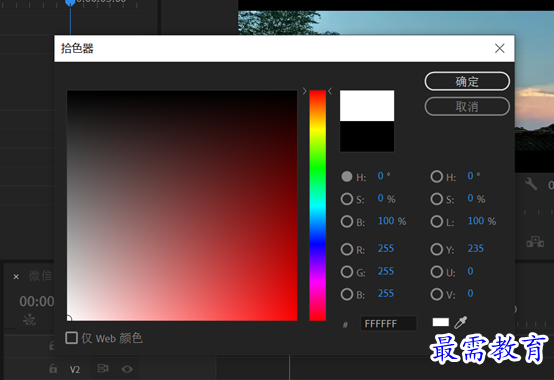The image size is (554, 380).
Task: Select HSB H radio button
Action: (x=347, y=177)
